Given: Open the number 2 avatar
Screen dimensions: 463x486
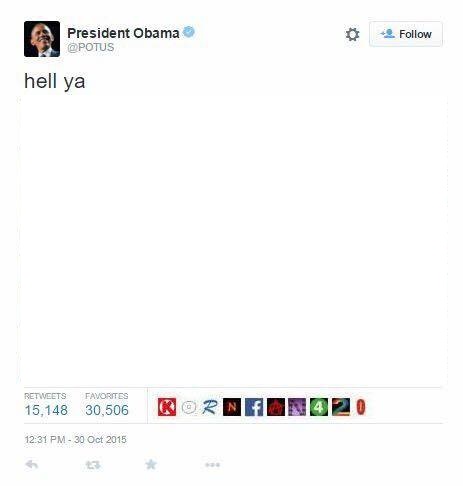Looking at the screenshot, I should pos(341,407).
